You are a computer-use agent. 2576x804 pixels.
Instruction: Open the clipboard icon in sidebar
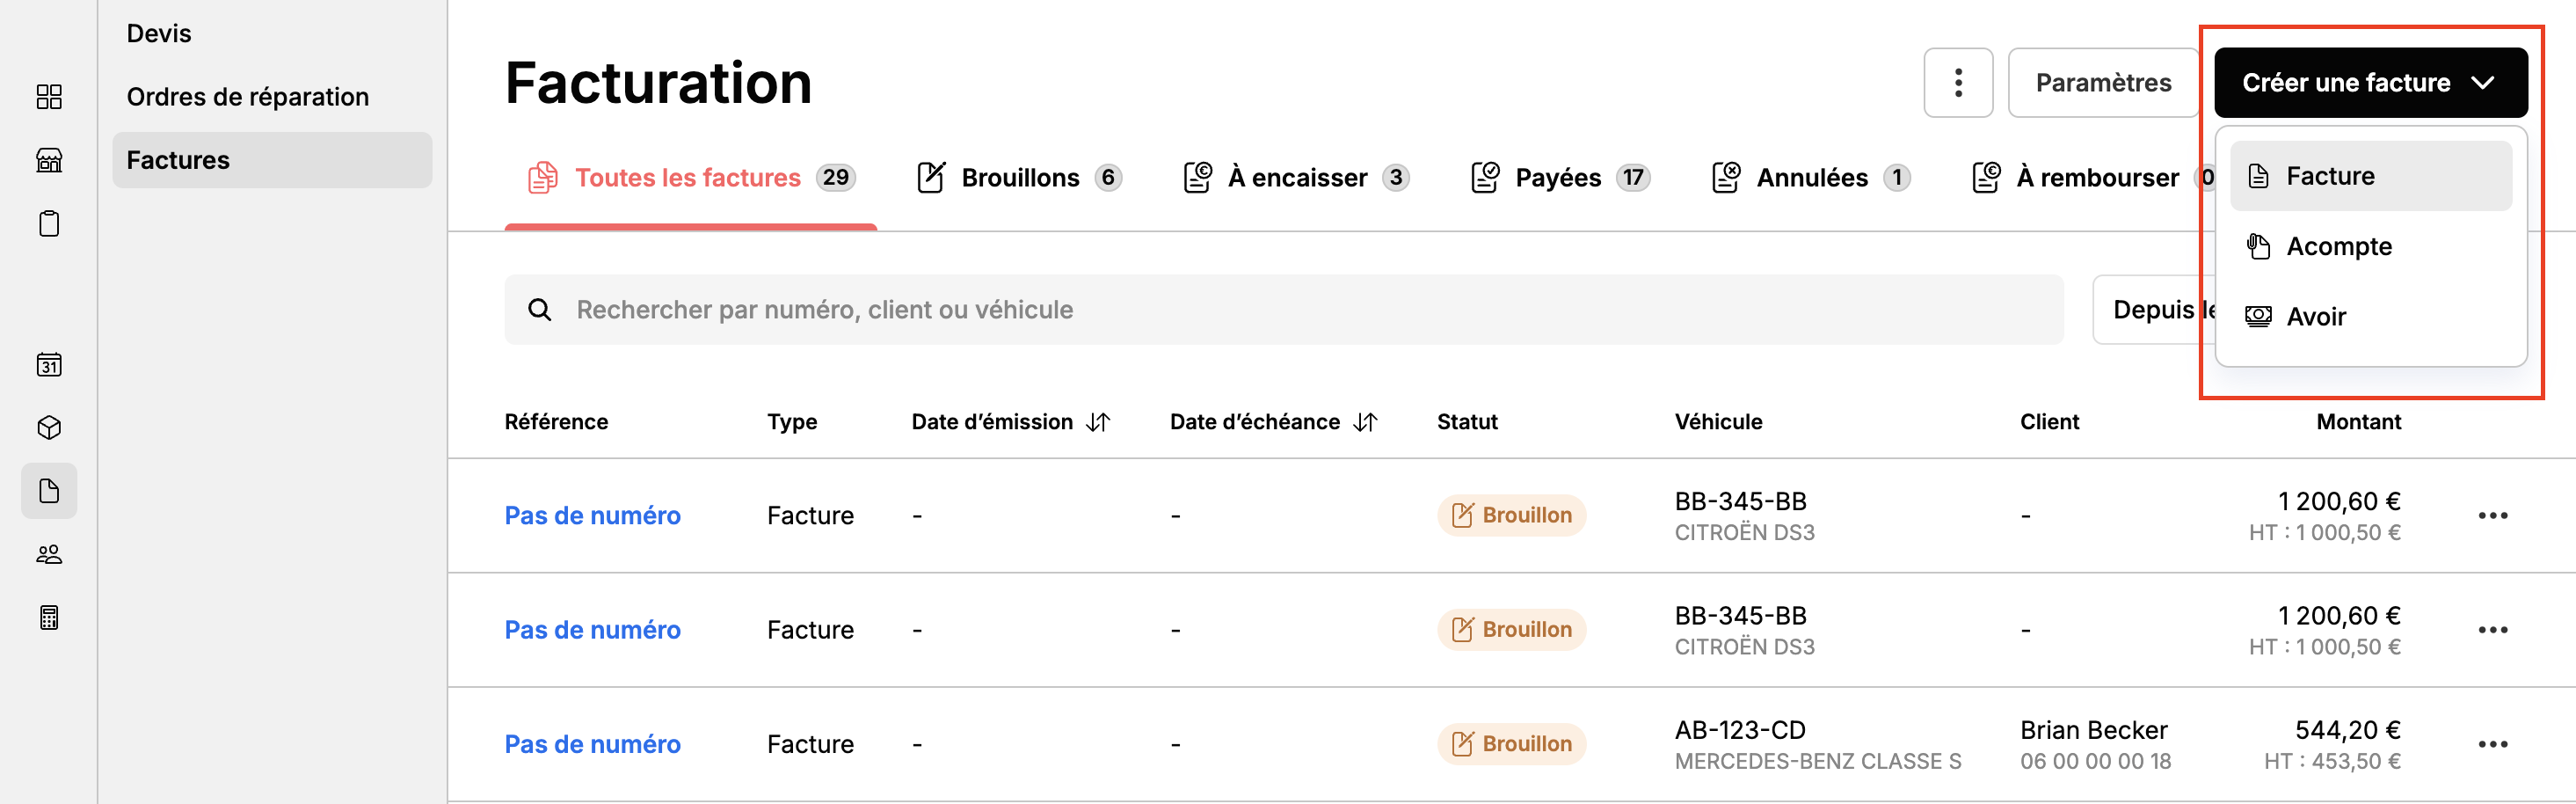click(49, 223)
